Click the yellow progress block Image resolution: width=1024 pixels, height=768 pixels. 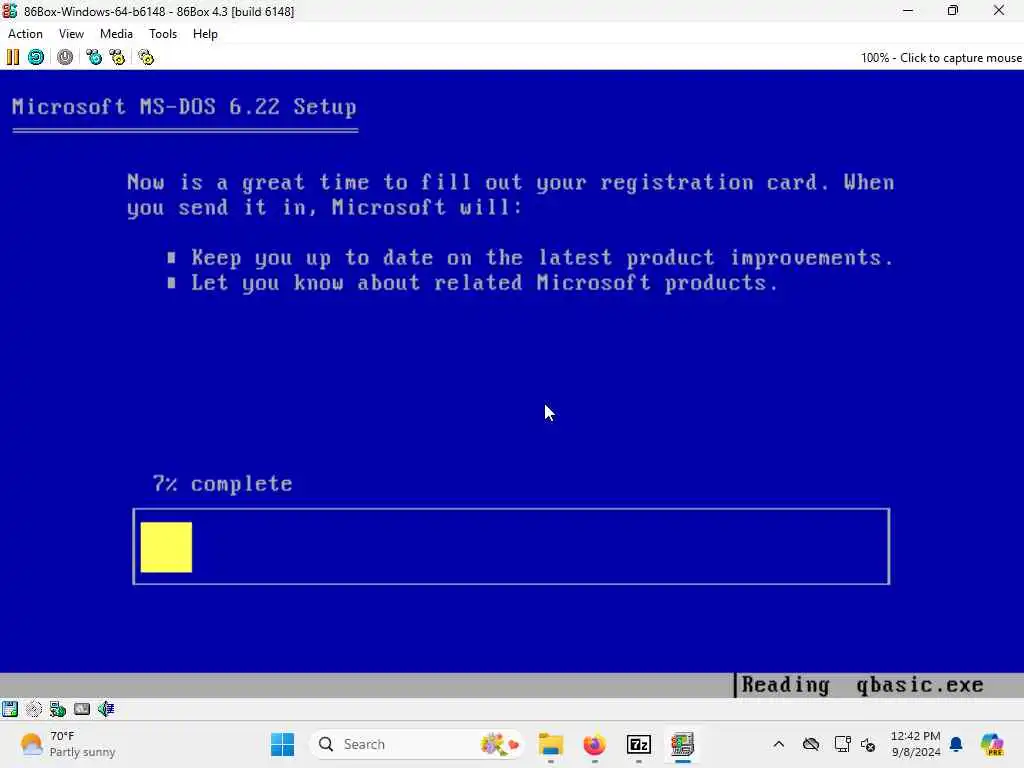coord(167,547)
